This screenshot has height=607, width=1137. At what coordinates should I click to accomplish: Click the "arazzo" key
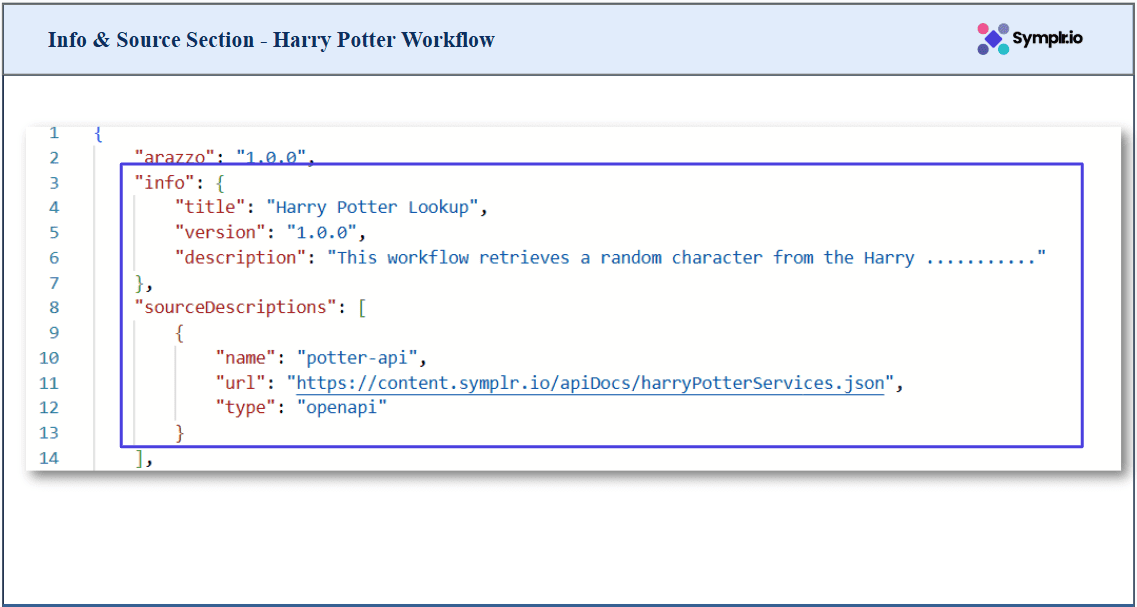click(x=174, y=157)
